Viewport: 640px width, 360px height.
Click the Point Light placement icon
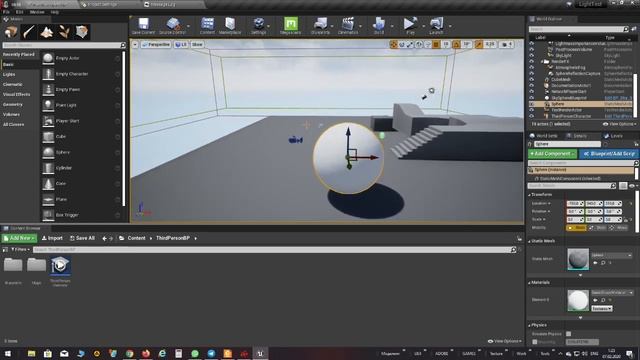[x=48, y=105]
